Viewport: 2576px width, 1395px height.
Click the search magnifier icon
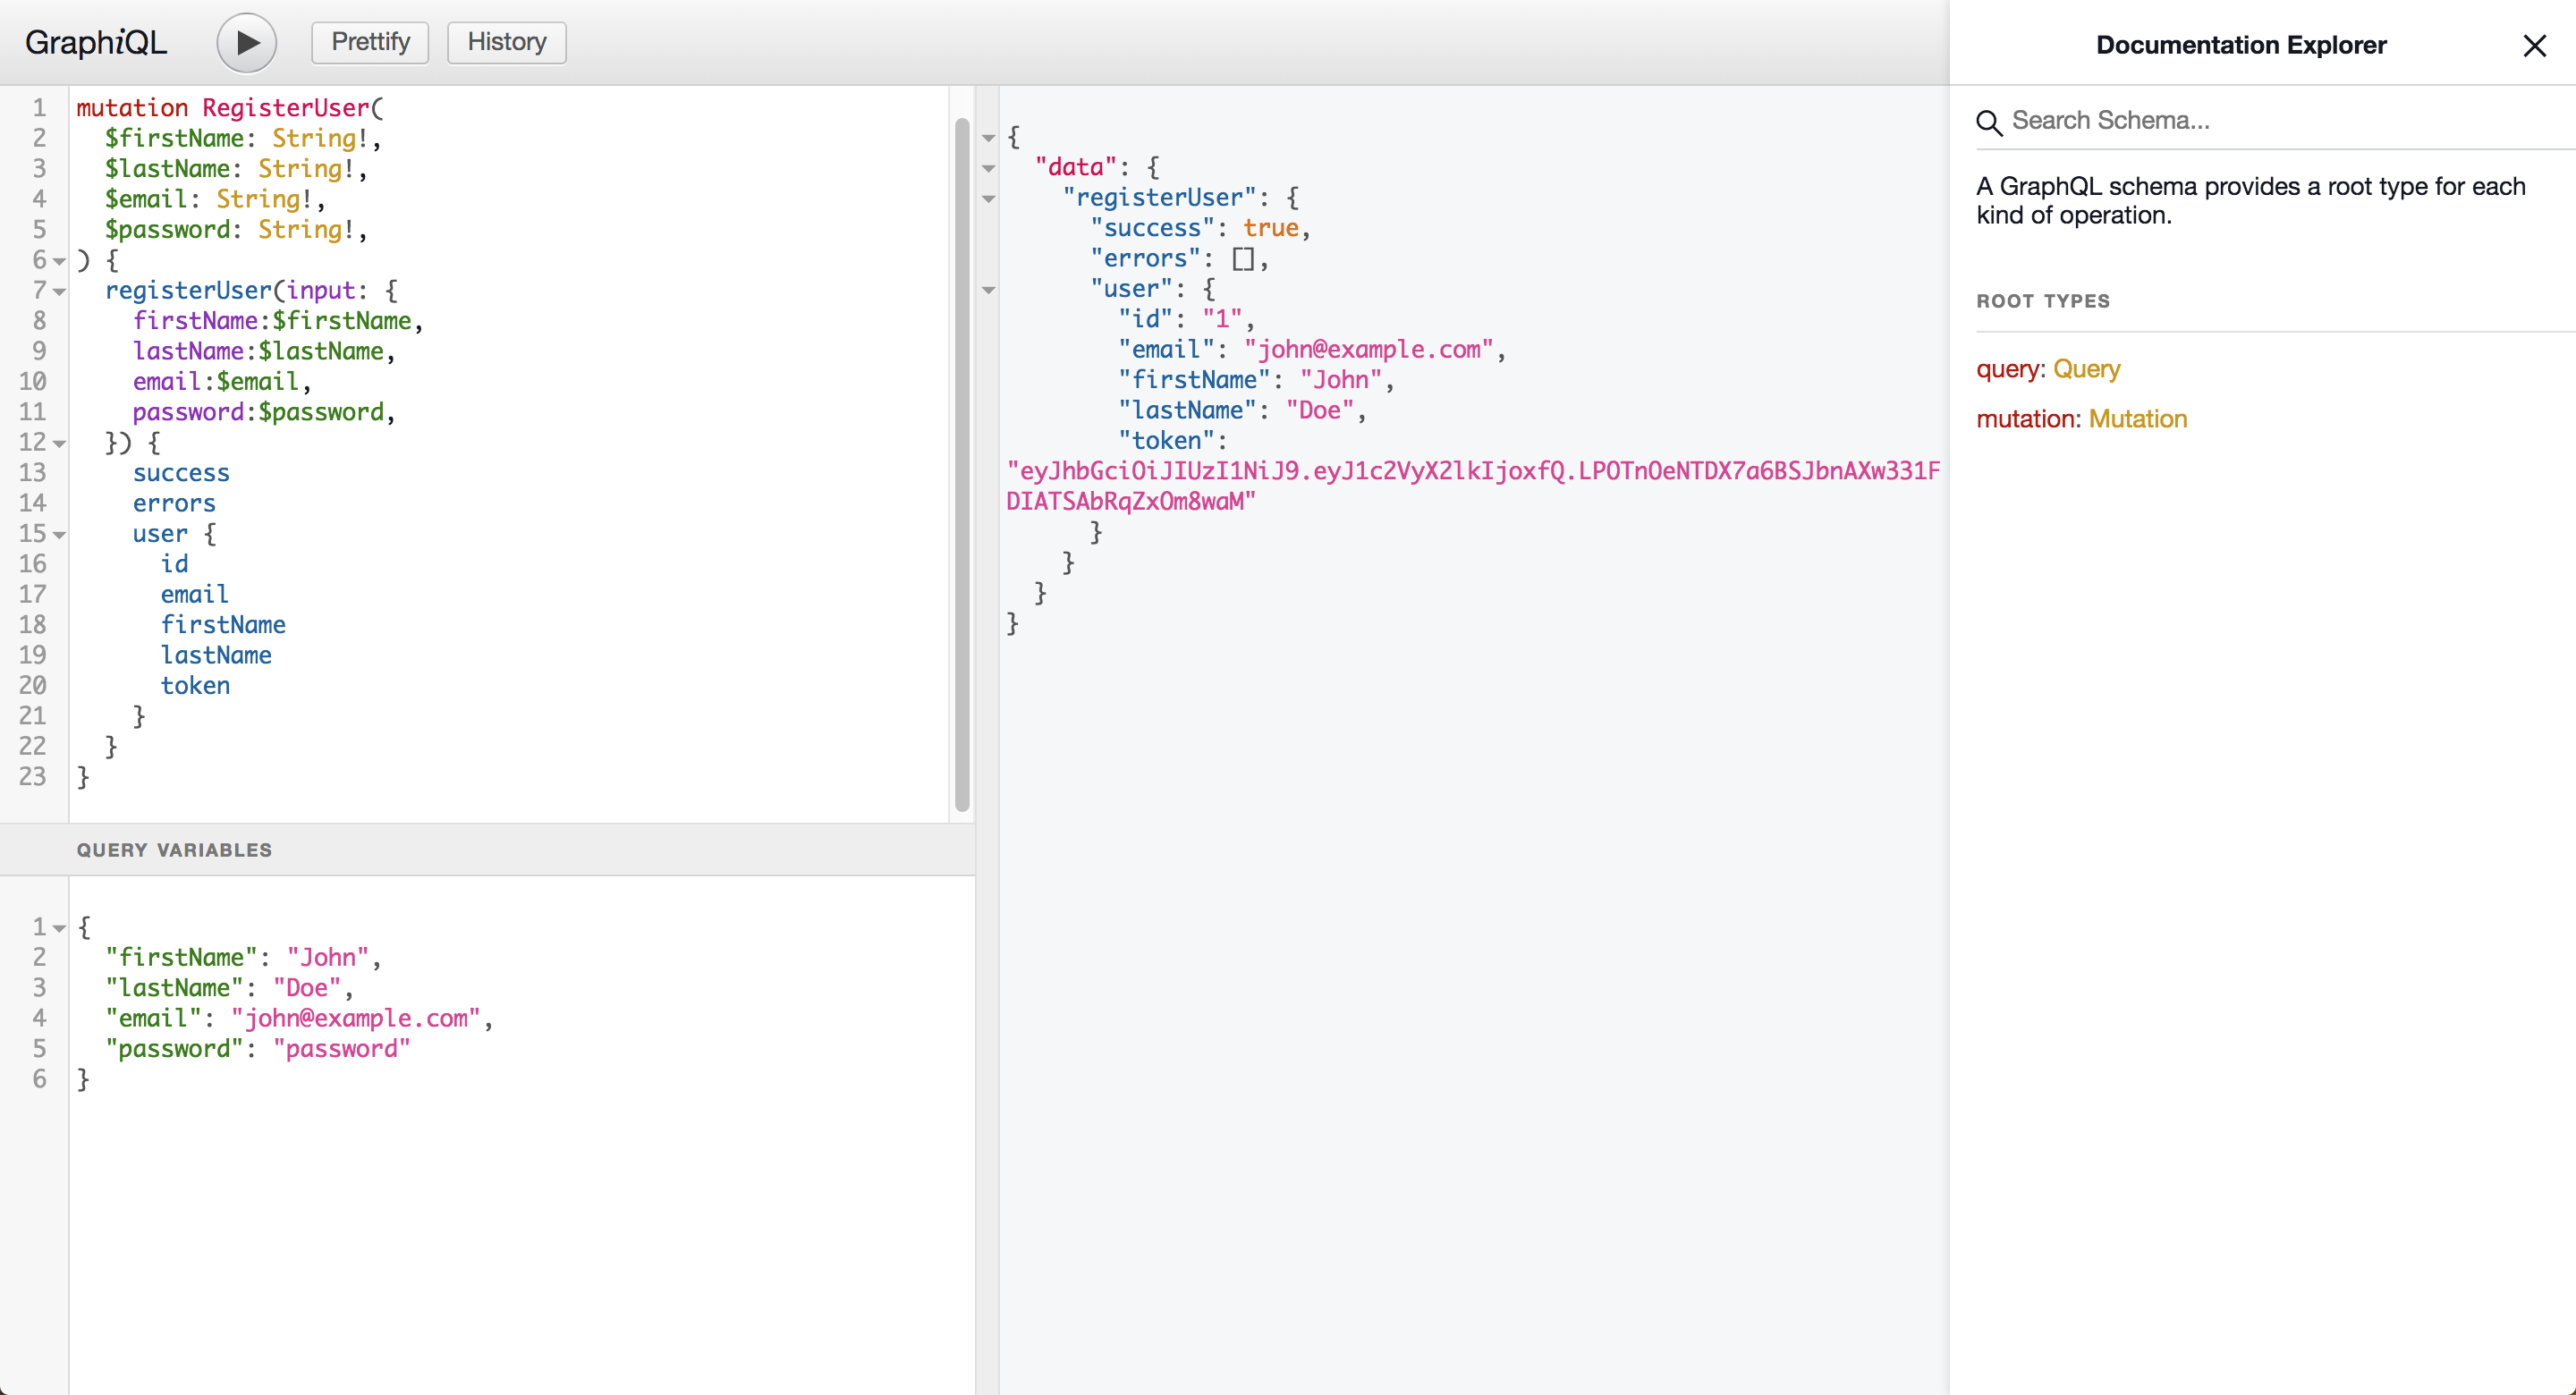click(1988, 122)
